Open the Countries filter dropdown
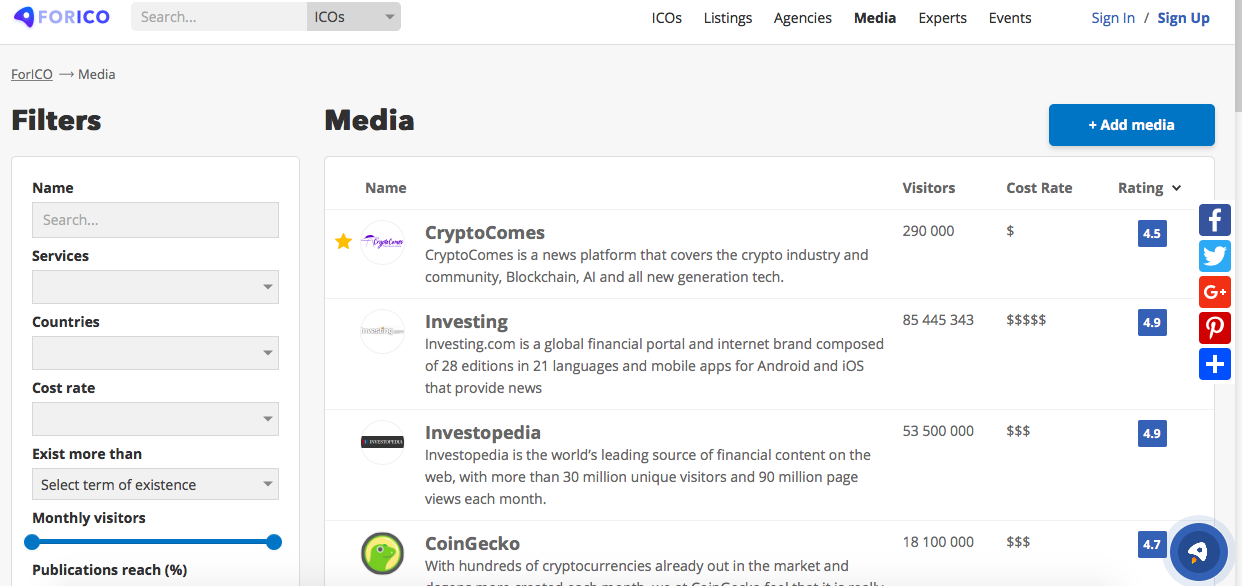The image size is (1242, 586). coord(155,353)
